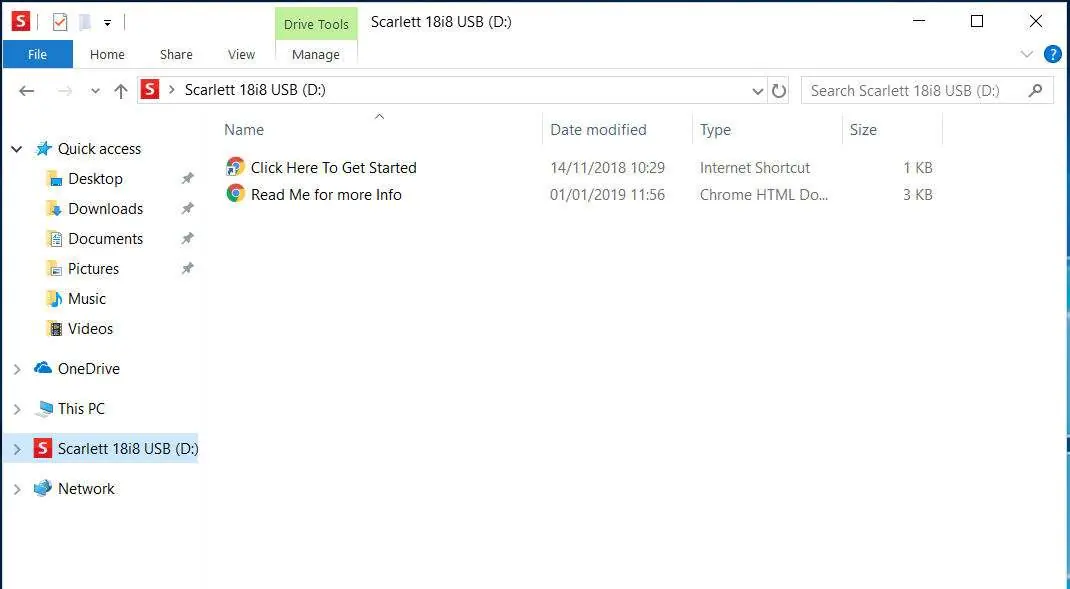Maximize the File Explorer window
The width and height of the screenshot is (1070, 589).
(977, 21)
